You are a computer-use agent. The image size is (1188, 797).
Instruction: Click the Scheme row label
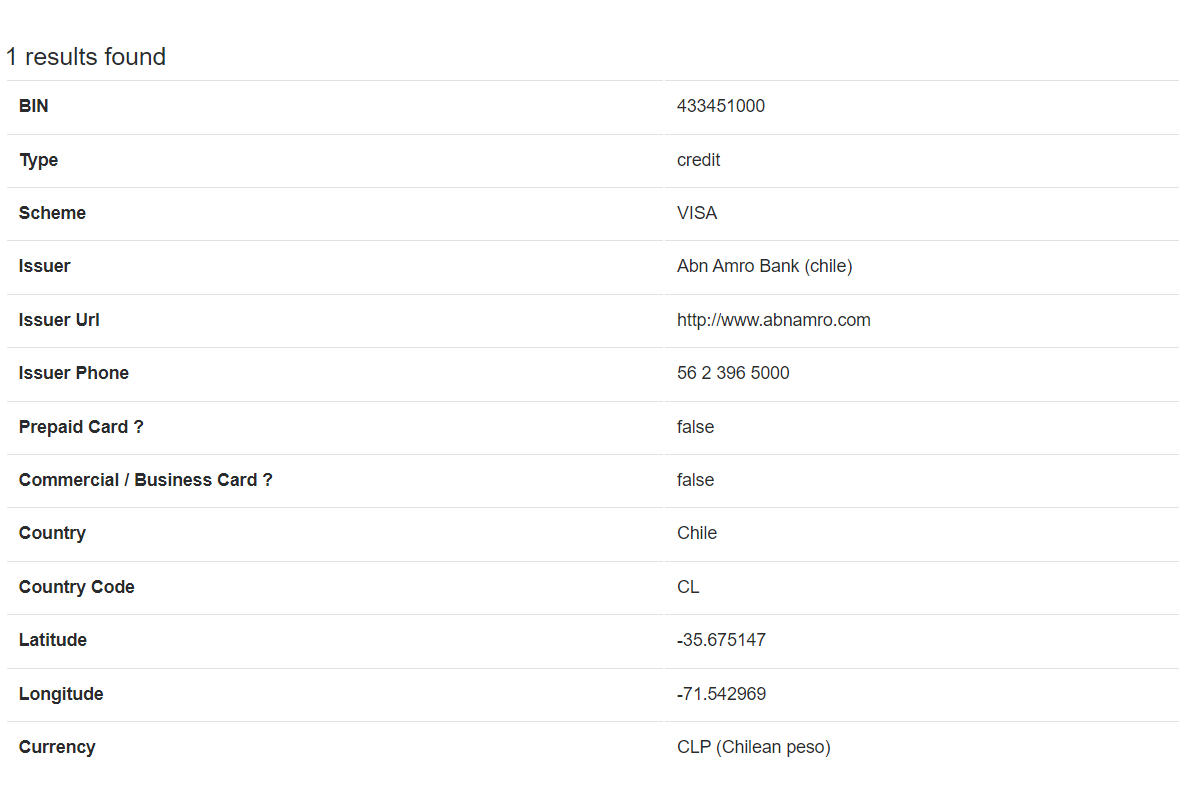[52, 213]
